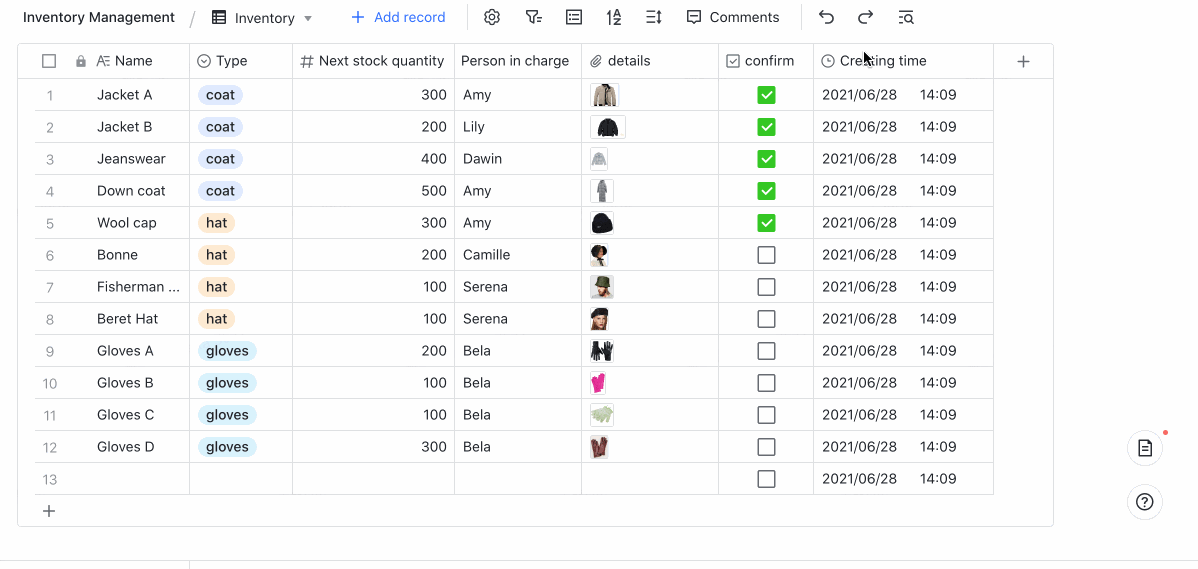This screenshot has width=1198, height=569.
Task: Open the settings gear in toolbar
Action: [492, 17]
